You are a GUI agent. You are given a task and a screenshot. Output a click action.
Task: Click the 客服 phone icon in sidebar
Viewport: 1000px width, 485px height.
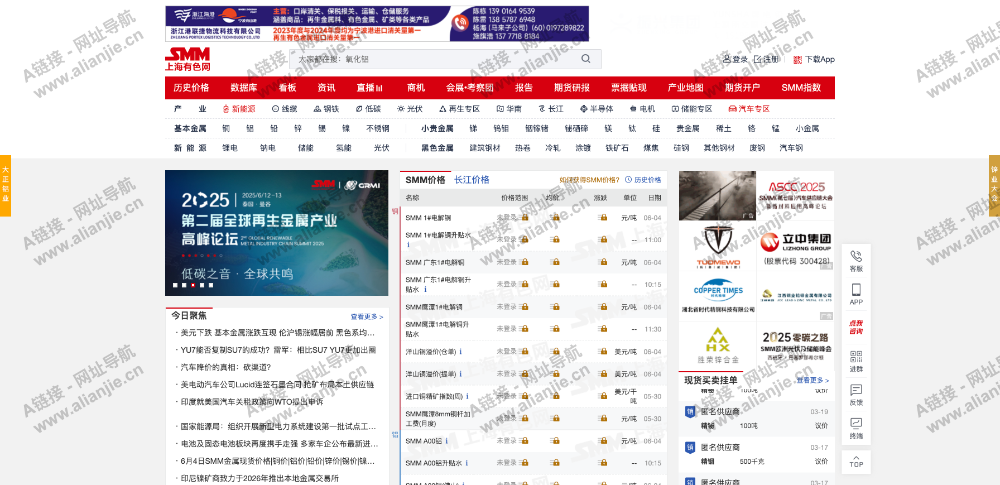point(856,257)
